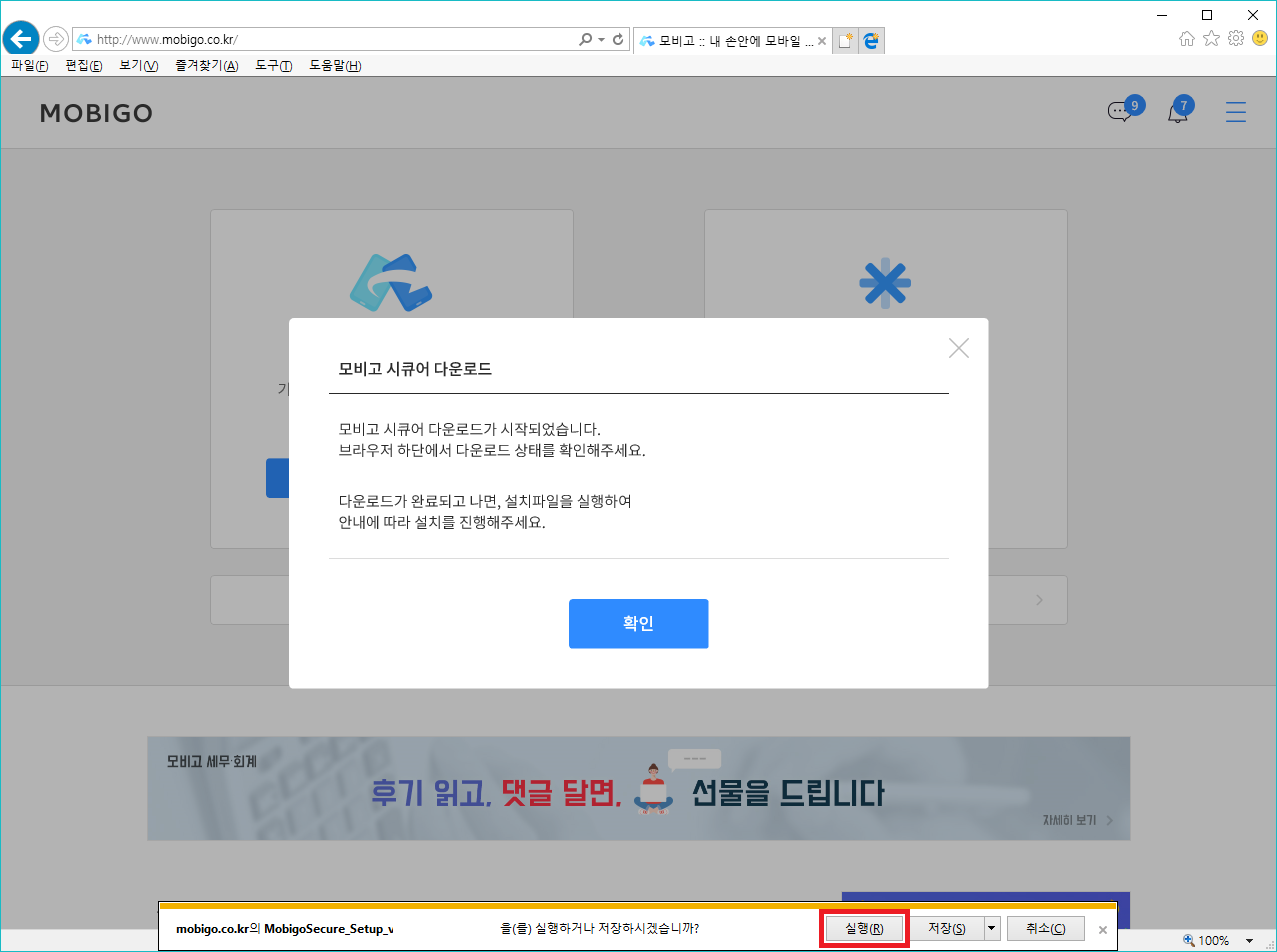1277x952 pixels.
Task: Open the Favorites star icon
Action: pyautogui.click(x=1211, y=39)
